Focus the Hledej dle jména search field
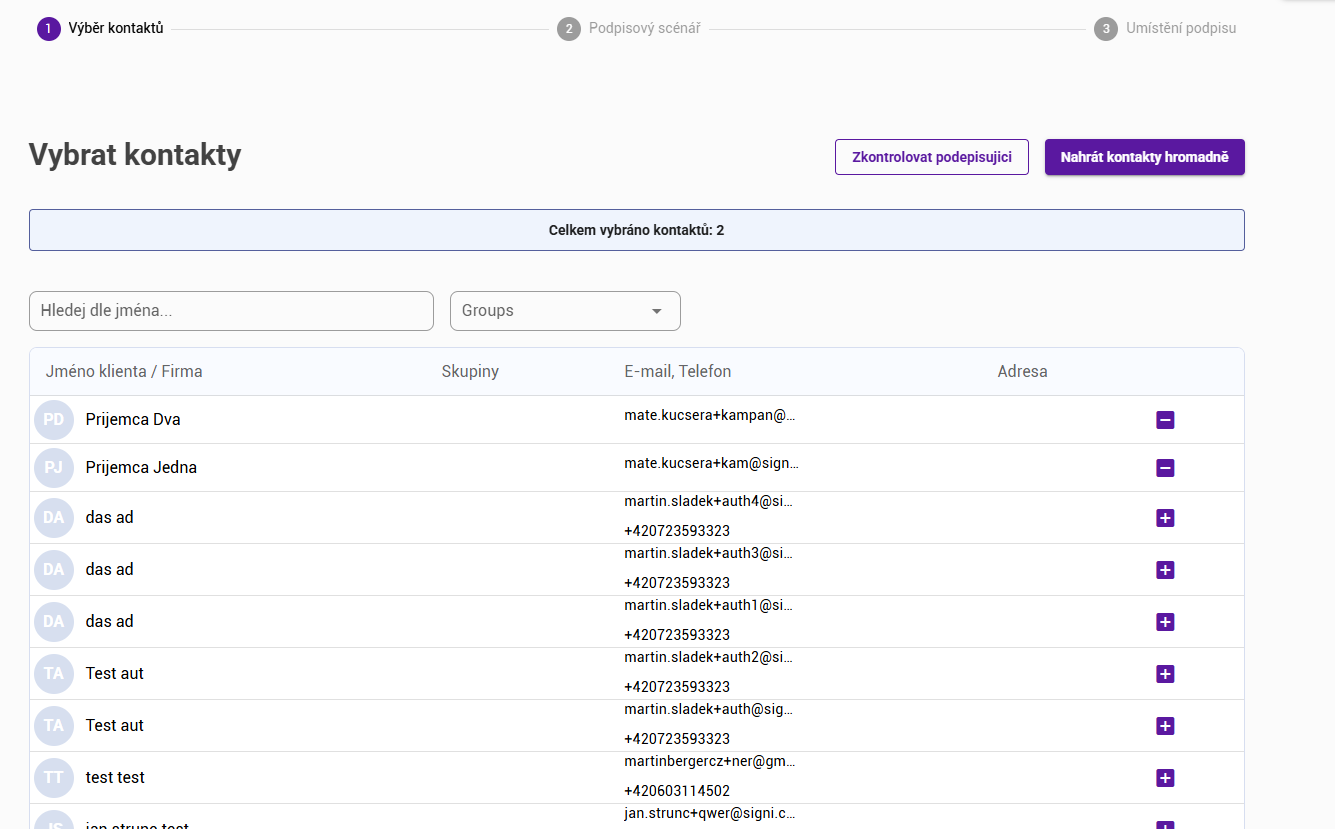 (x=231, y=311)
